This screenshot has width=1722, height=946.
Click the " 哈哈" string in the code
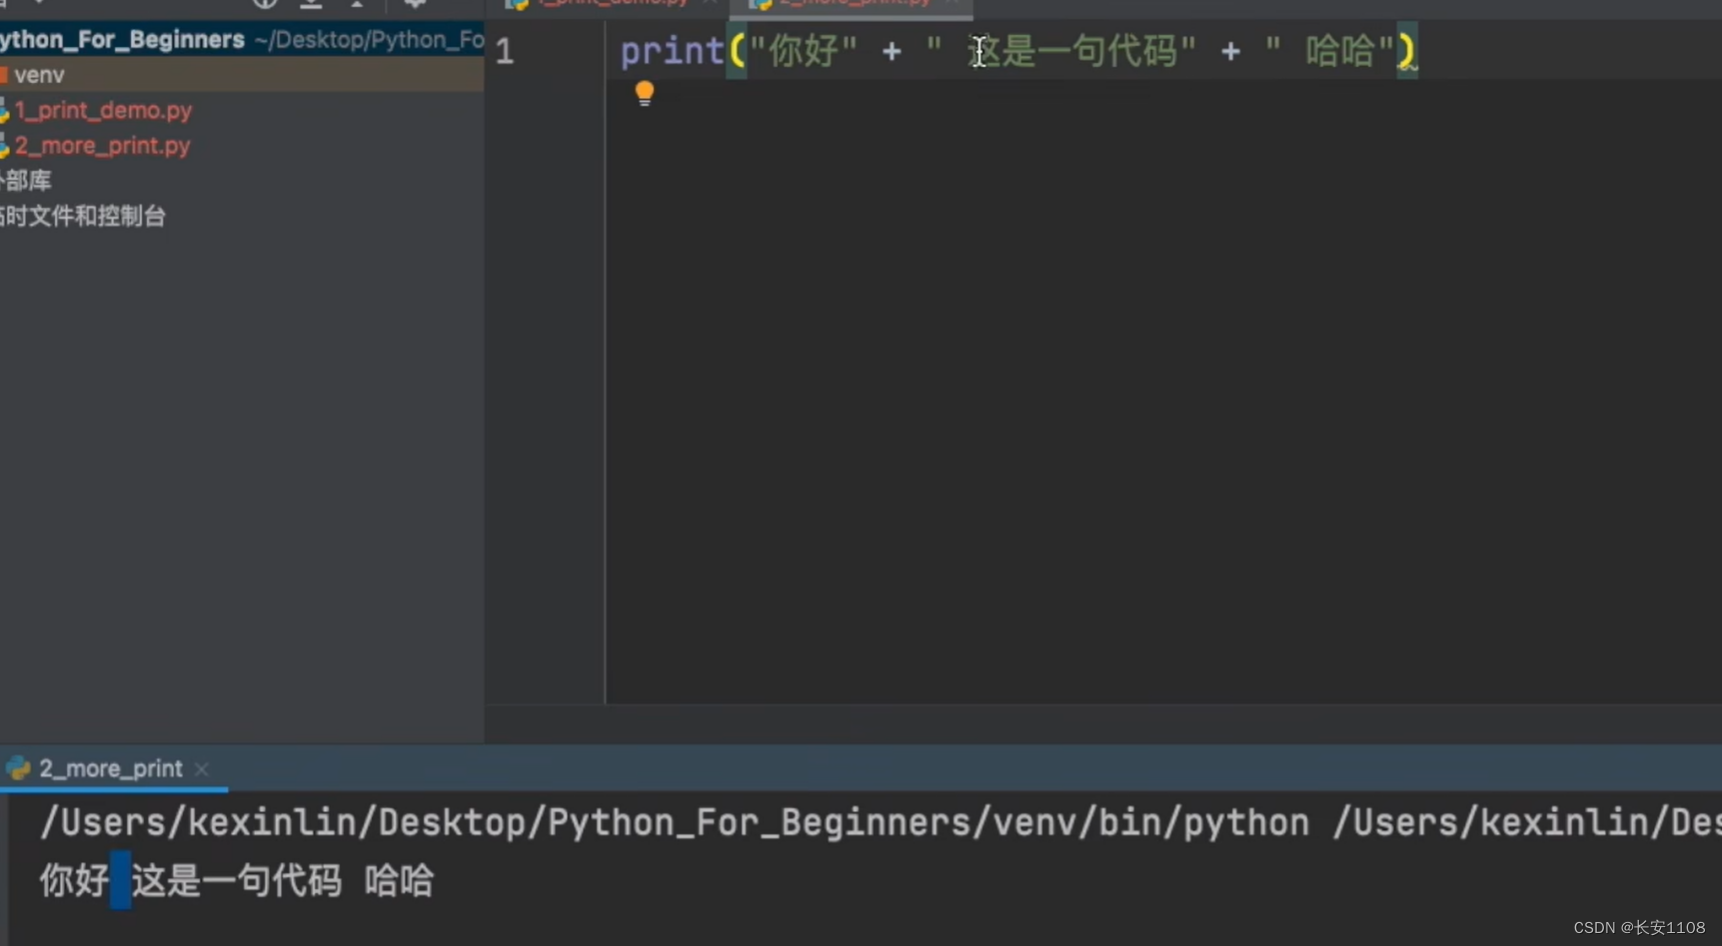pos(1329,50)
